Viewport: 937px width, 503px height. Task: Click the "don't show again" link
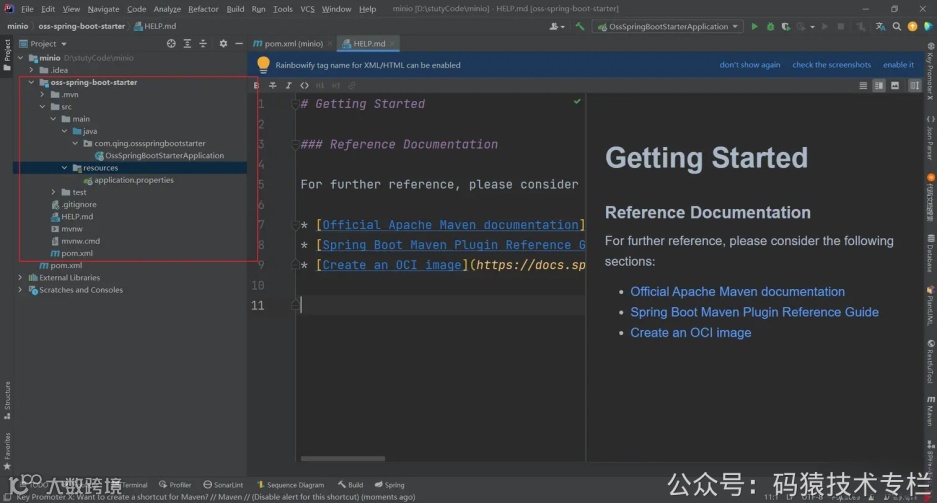tap(749, 65)
